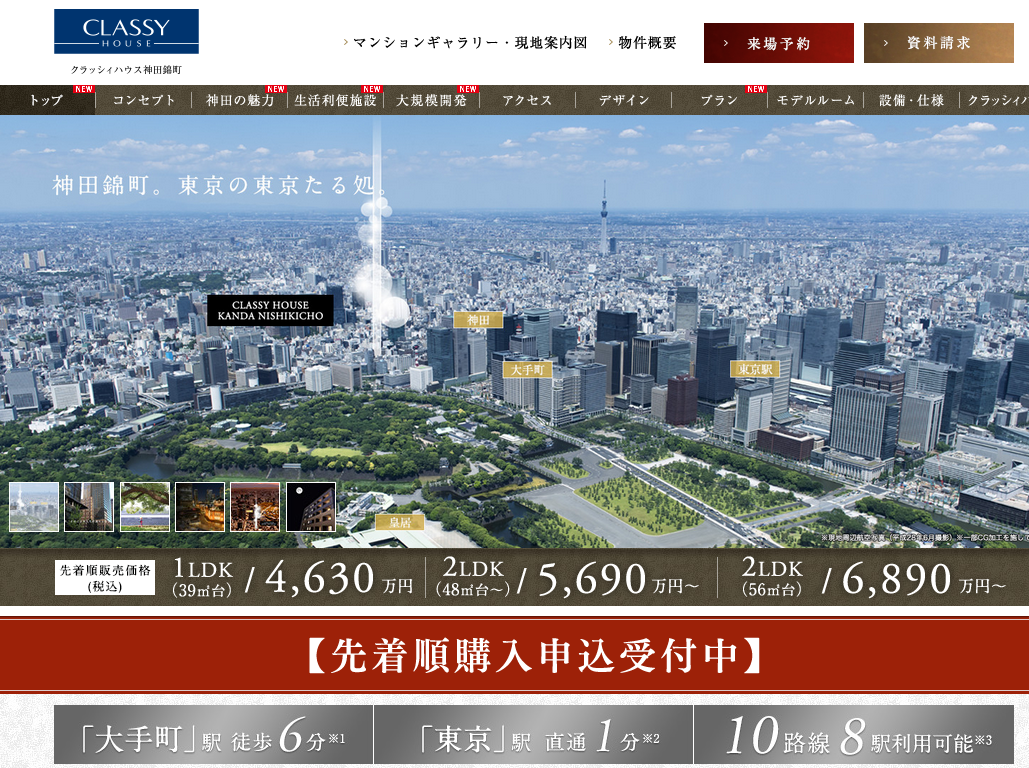Select the glass office tower thumbnail
1029x768 pixels.
point(89,507)
